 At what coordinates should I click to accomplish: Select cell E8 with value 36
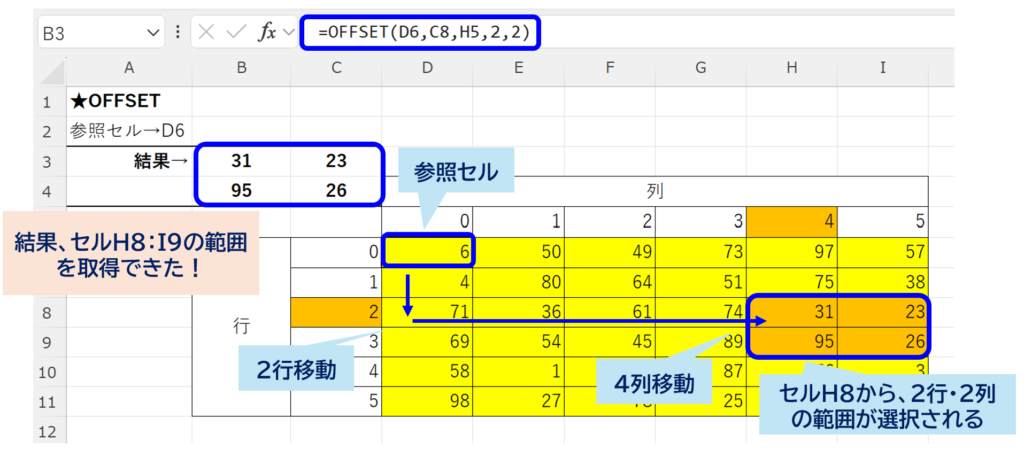[x=519, y=312]
